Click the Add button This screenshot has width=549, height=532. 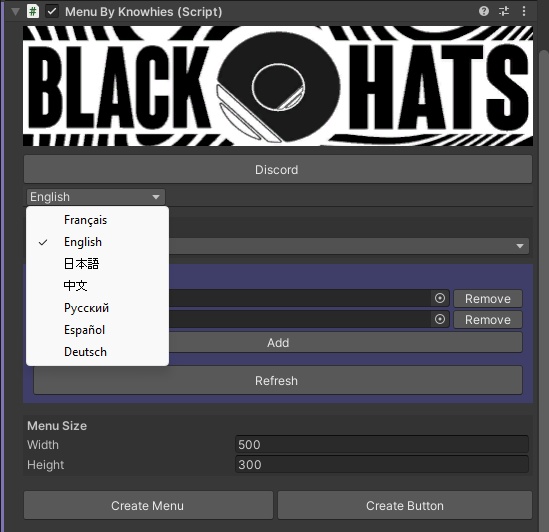point(345,343)
